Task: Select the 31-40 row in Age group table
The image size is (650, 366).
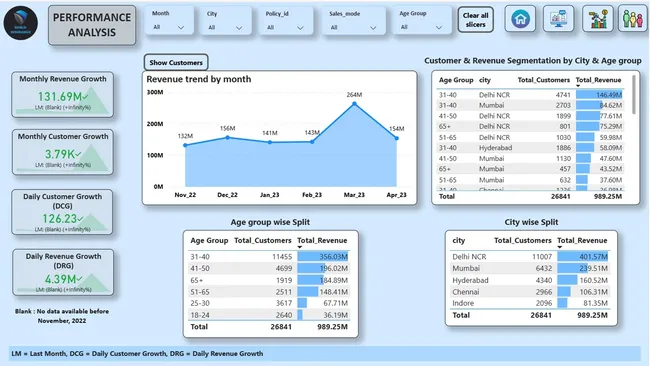Action: pyautogui.click(x=269, y=257)
